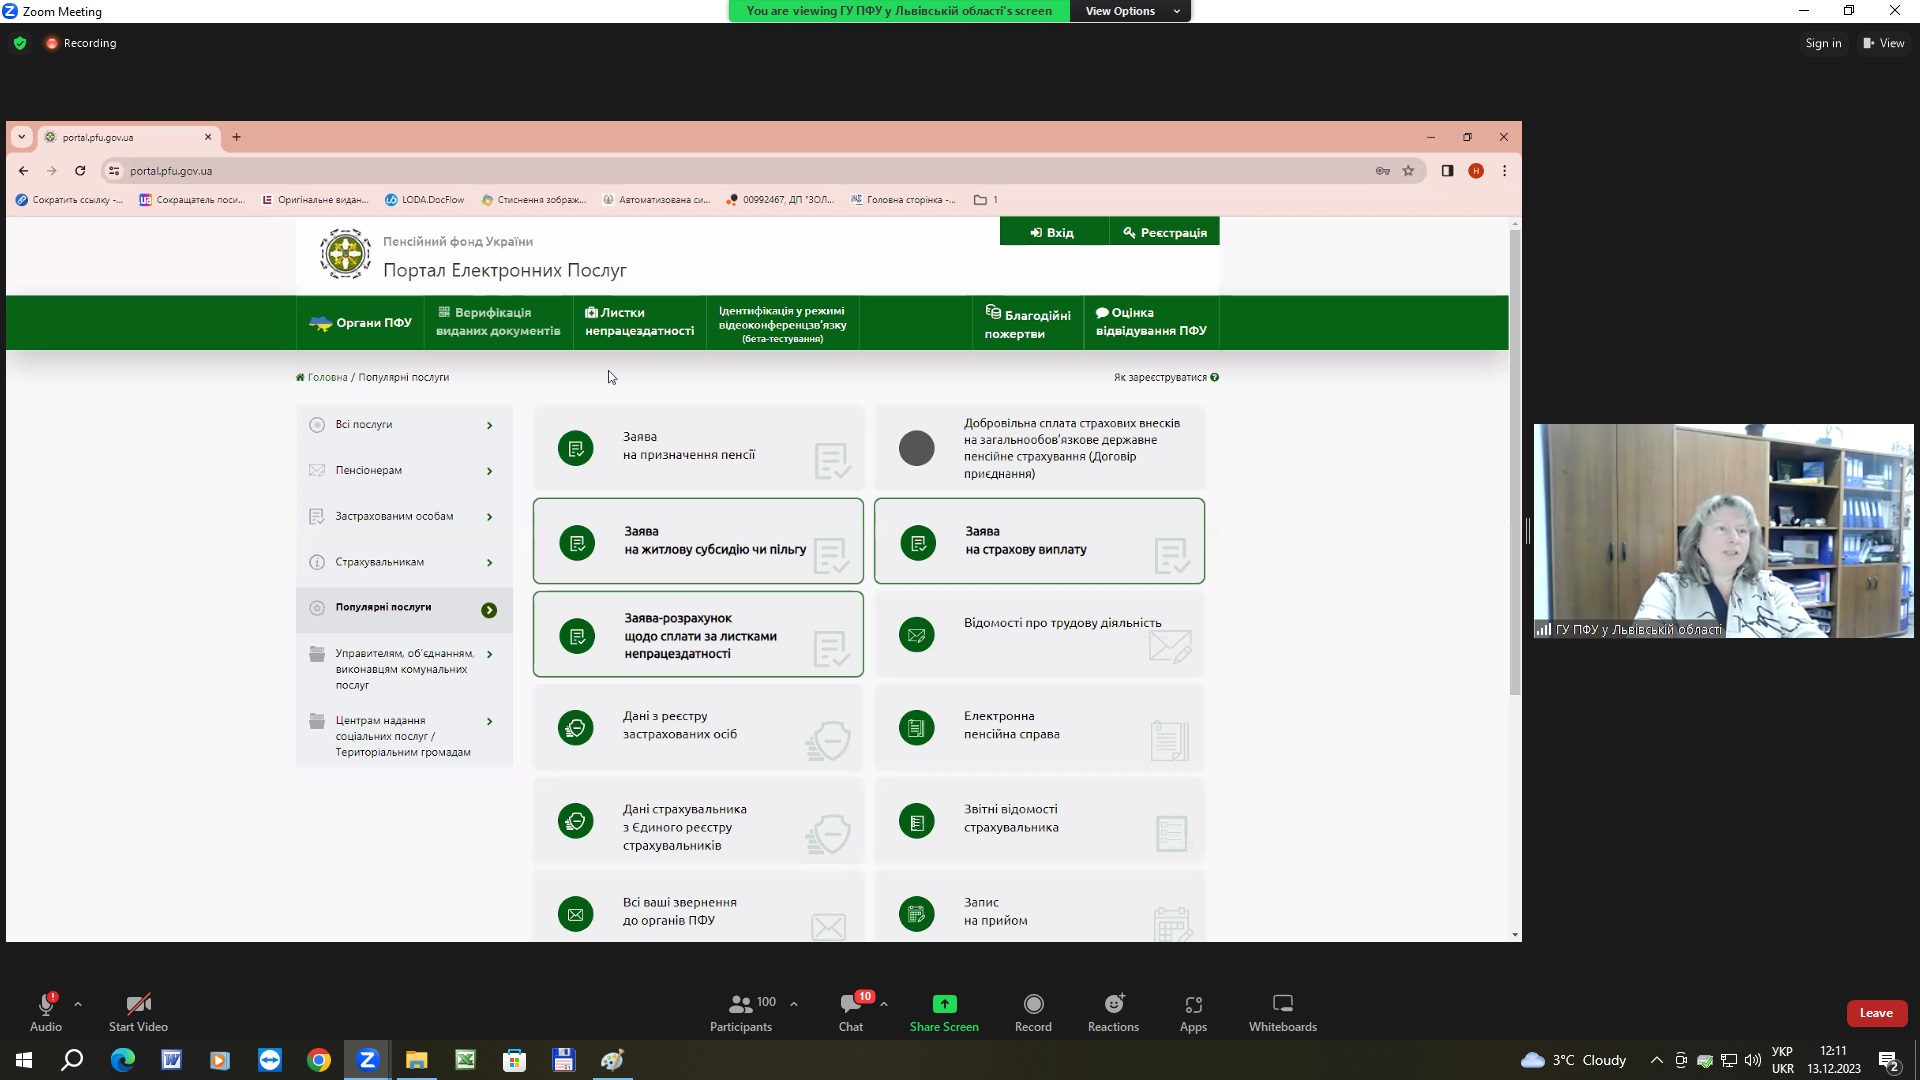Open the Chat panel
Screen dimensions: 1920x1080
tap(850, 1004)
